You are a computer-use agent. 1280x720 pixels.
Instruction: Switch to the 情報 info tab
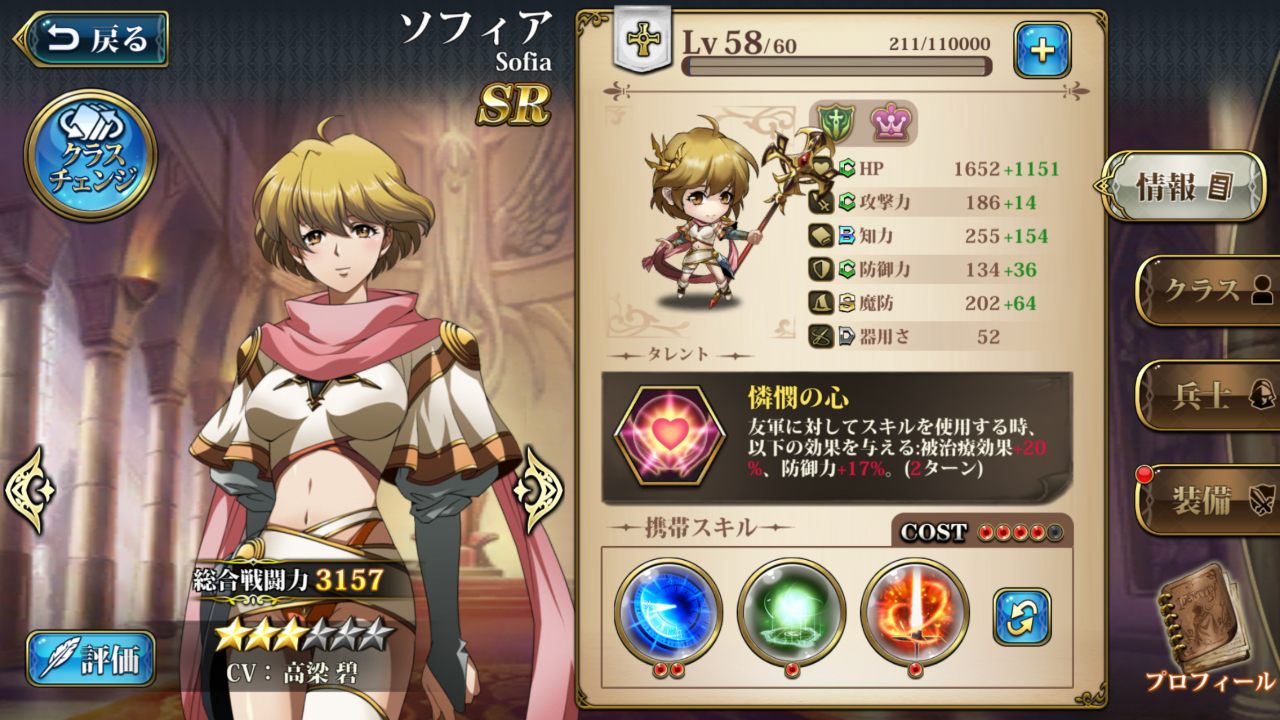tap(1181, 185)
